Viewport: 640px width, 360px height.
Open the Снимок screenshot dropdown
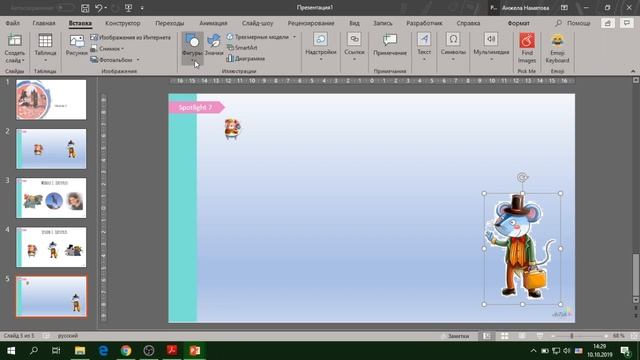click(107, 49)
